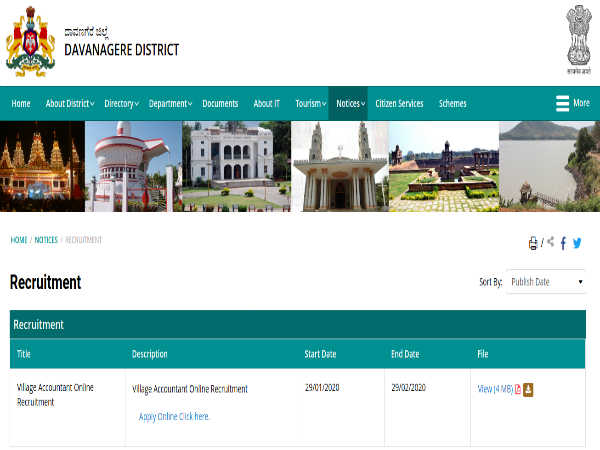Open the Schemes menu item
Viewport: 600px width, 450px height.
452,104
